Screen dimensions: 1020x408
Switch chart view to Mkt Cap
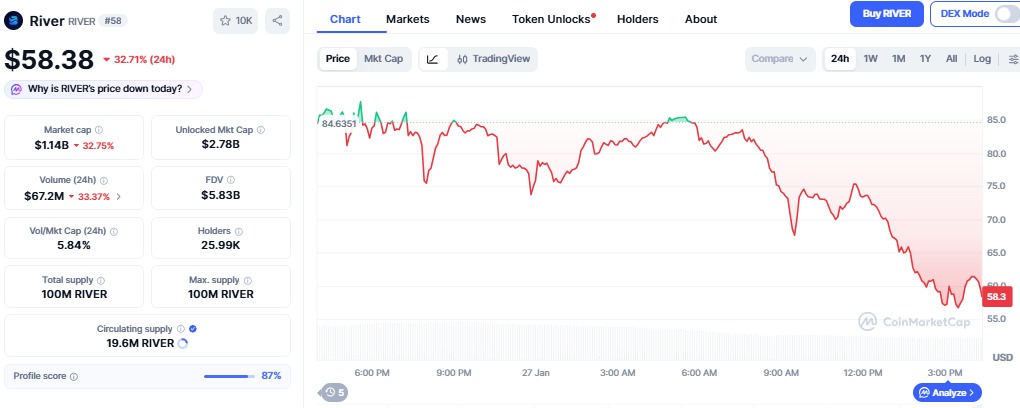pyautogui.click(x=383, y=59)
